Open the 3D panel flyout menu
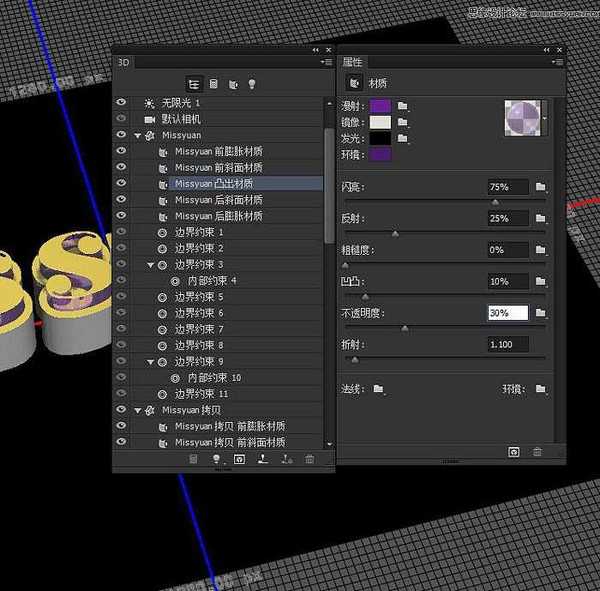This screenshot has height=591, width=600. [x=326, y=62]
